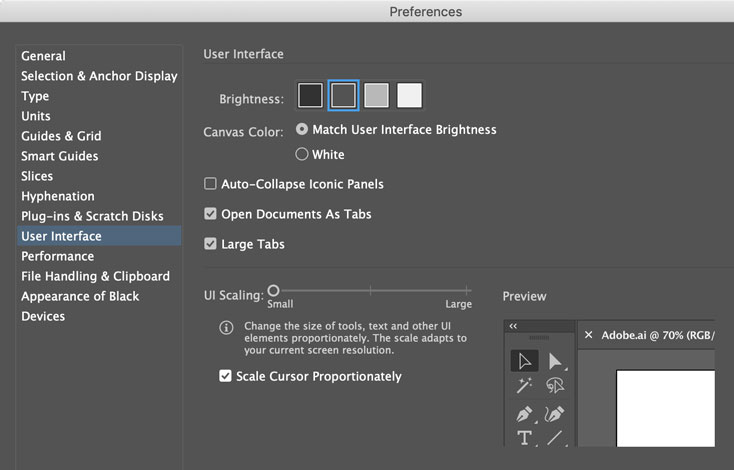
Task: Choose the lightest brightness swatch
Action: [x=409, y=95]
